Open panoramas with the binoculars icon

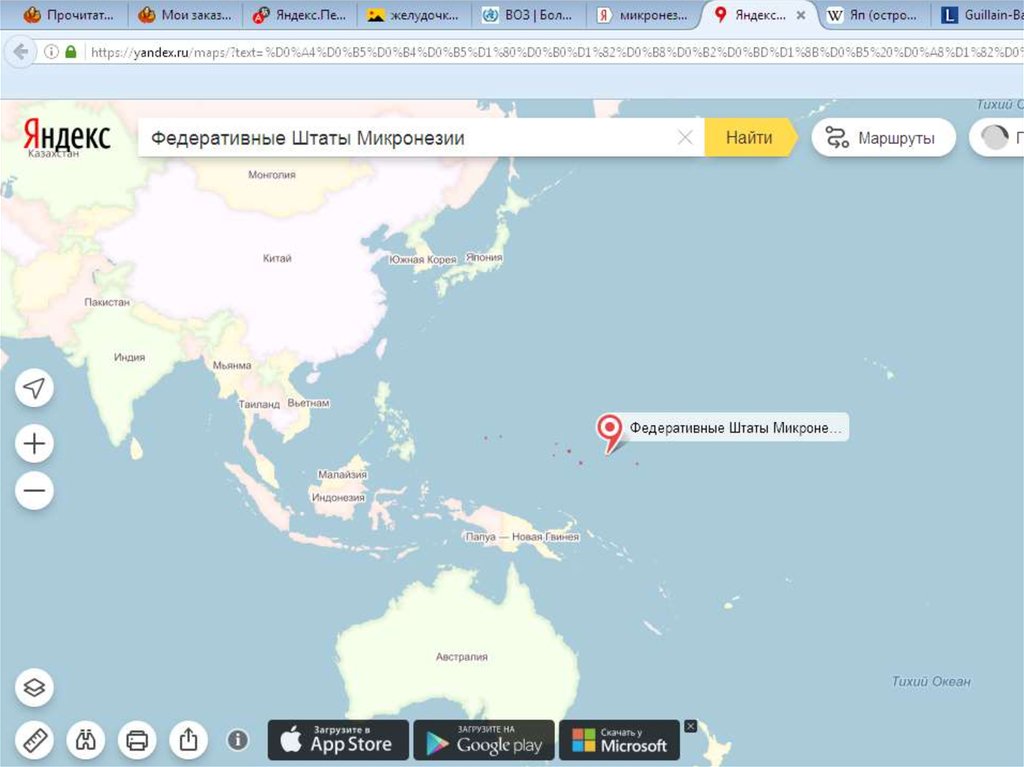[86, 740]
